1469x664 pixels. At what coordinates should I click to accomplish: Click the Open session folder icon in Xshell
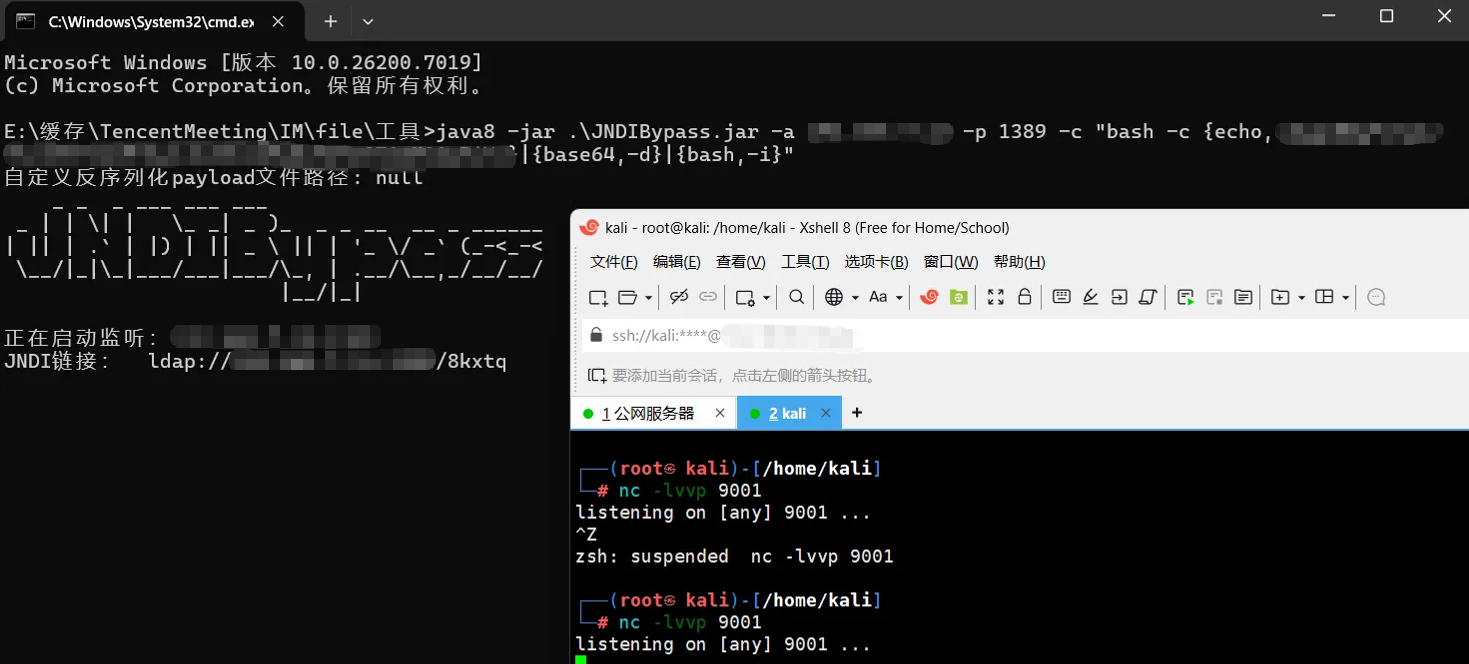tap(628, 297)
